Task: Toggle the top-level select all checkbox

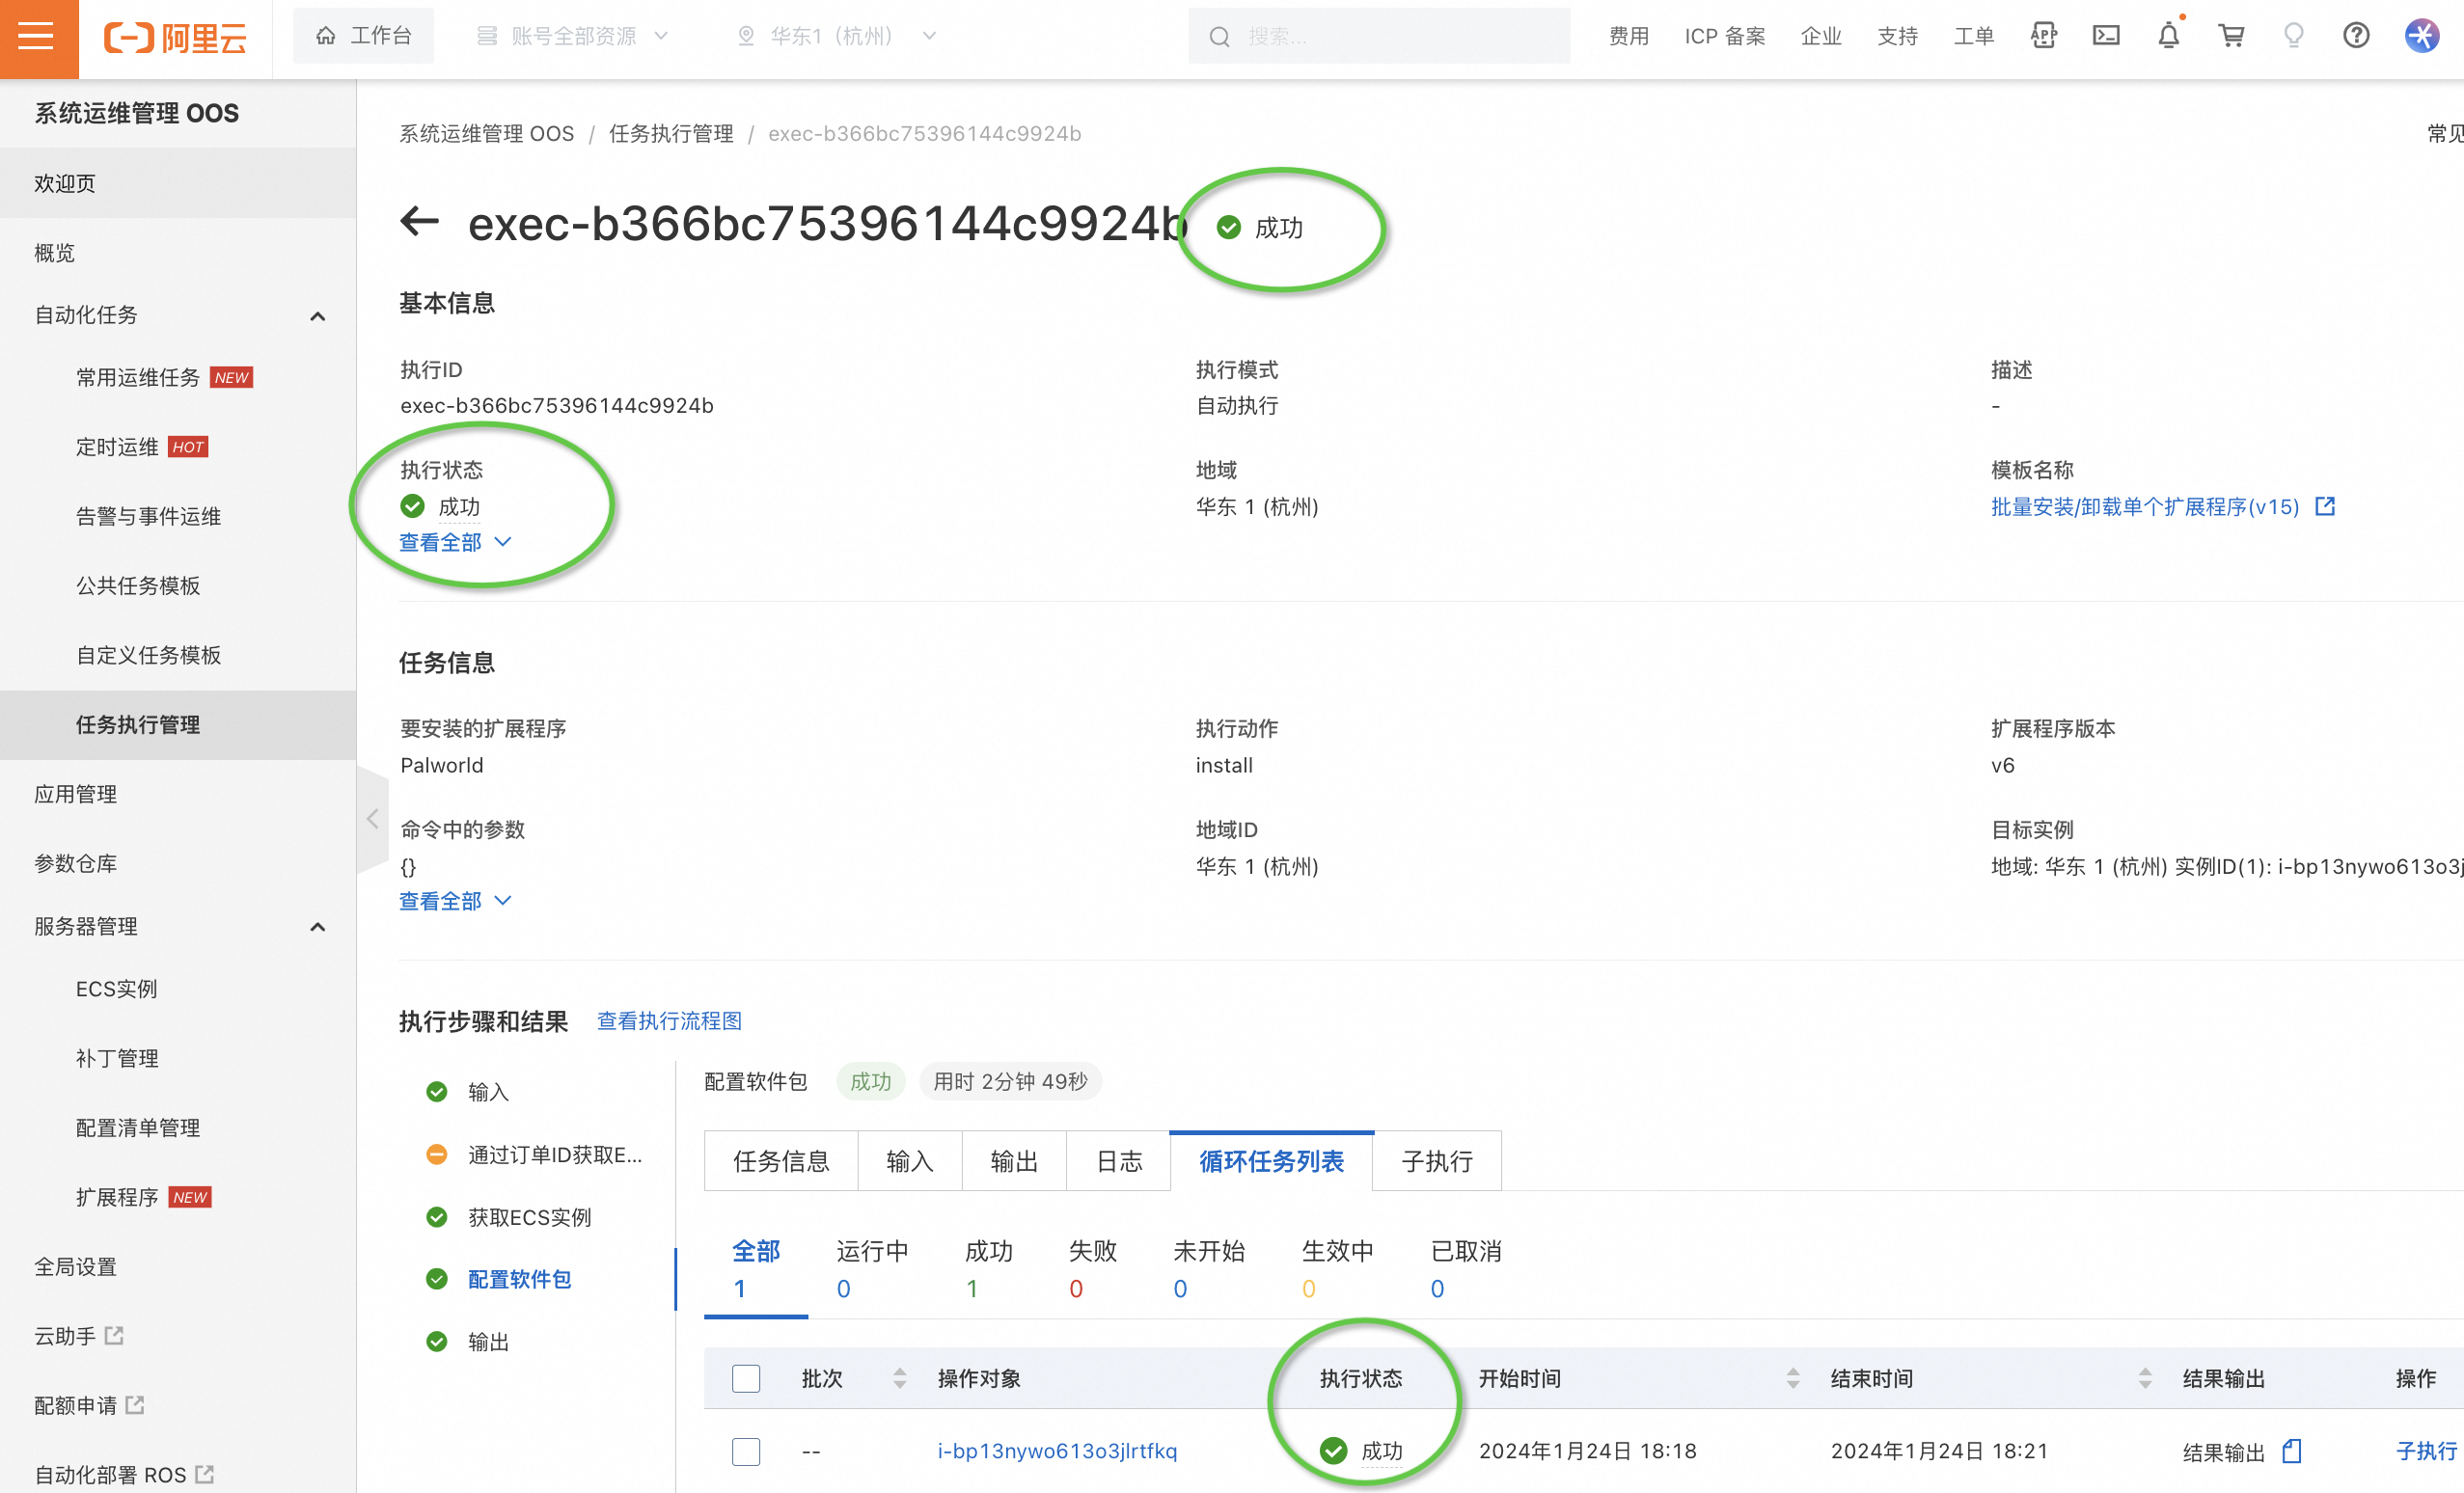Action: tap(745, 1380)
